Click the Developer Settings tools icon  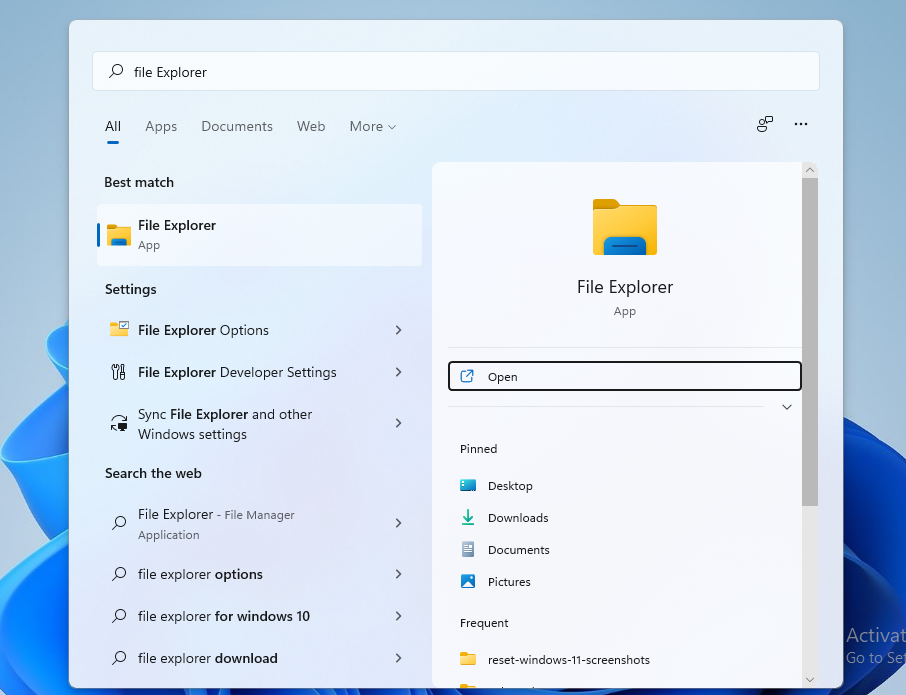point(118,371)
